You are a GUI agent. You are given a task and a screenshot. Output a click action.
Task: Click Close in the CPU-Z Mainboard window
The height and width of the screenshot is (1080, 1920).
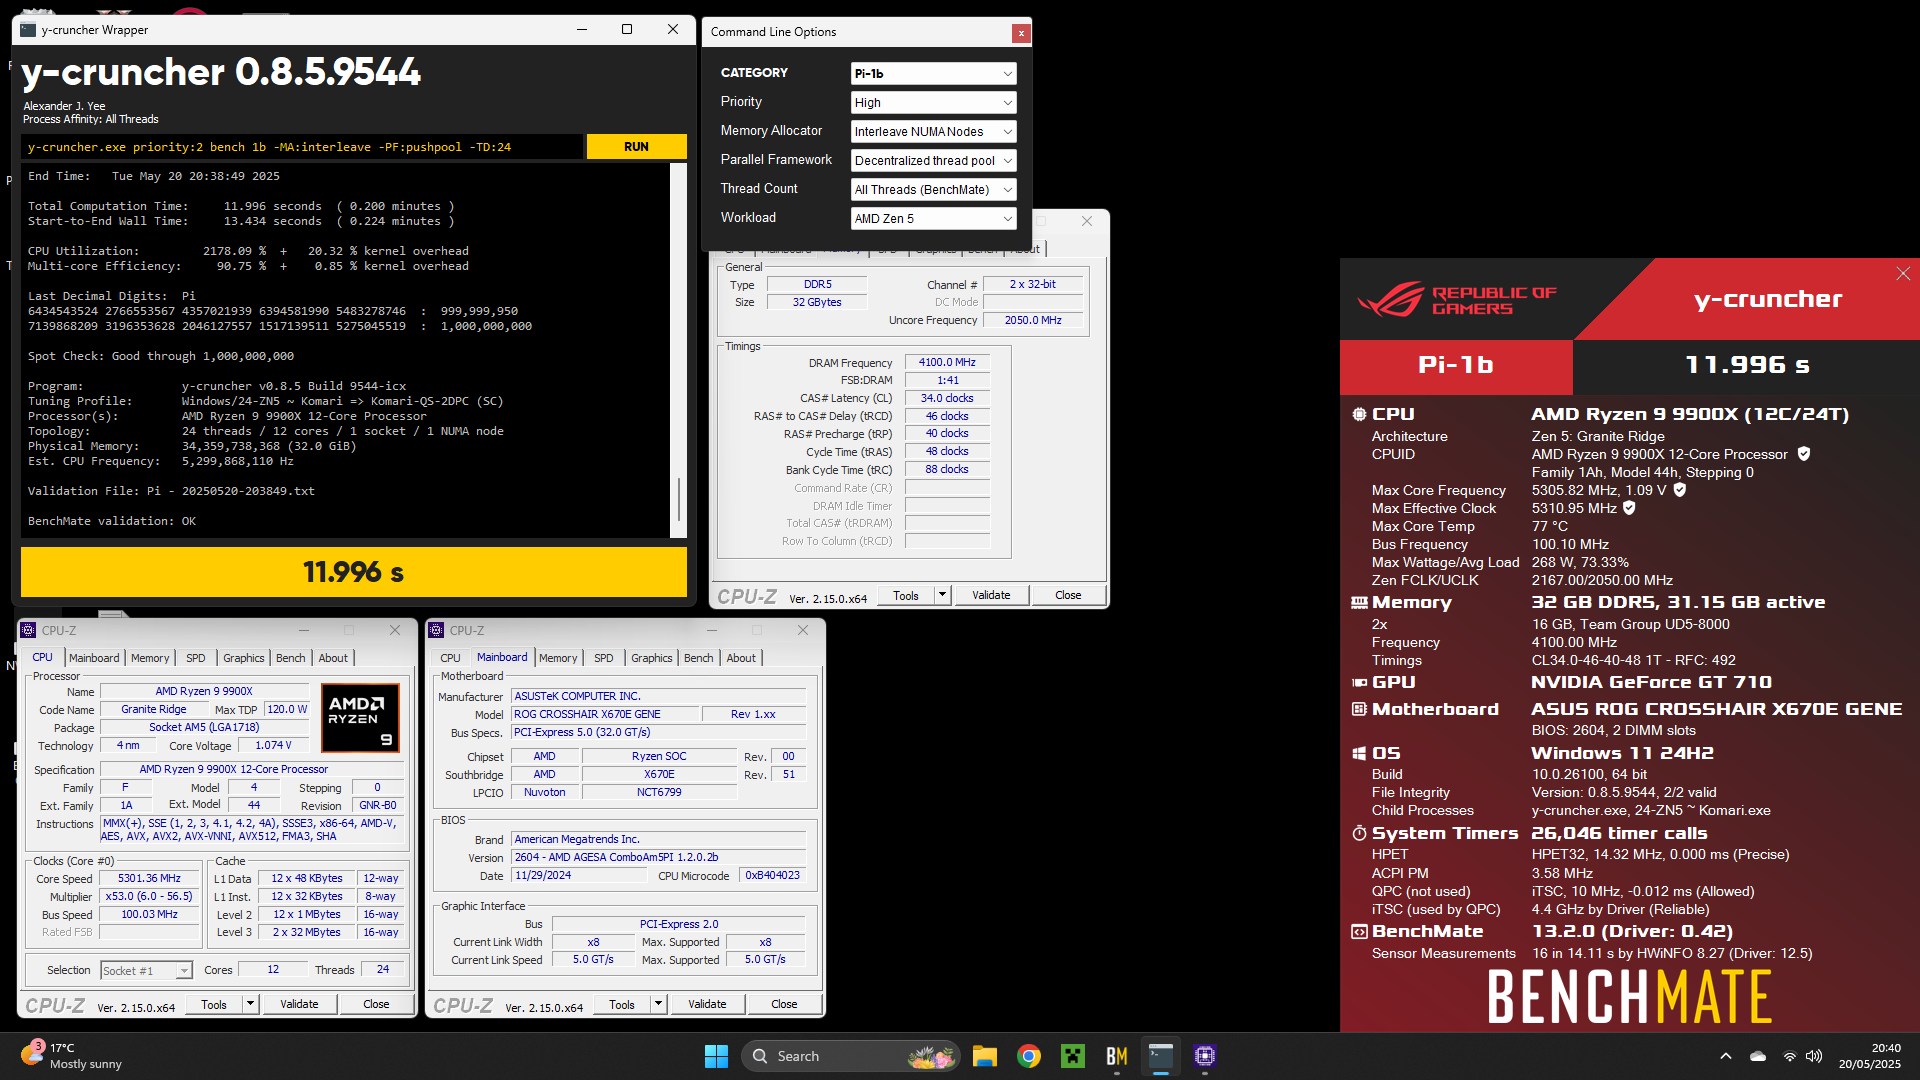point(784,1004)
